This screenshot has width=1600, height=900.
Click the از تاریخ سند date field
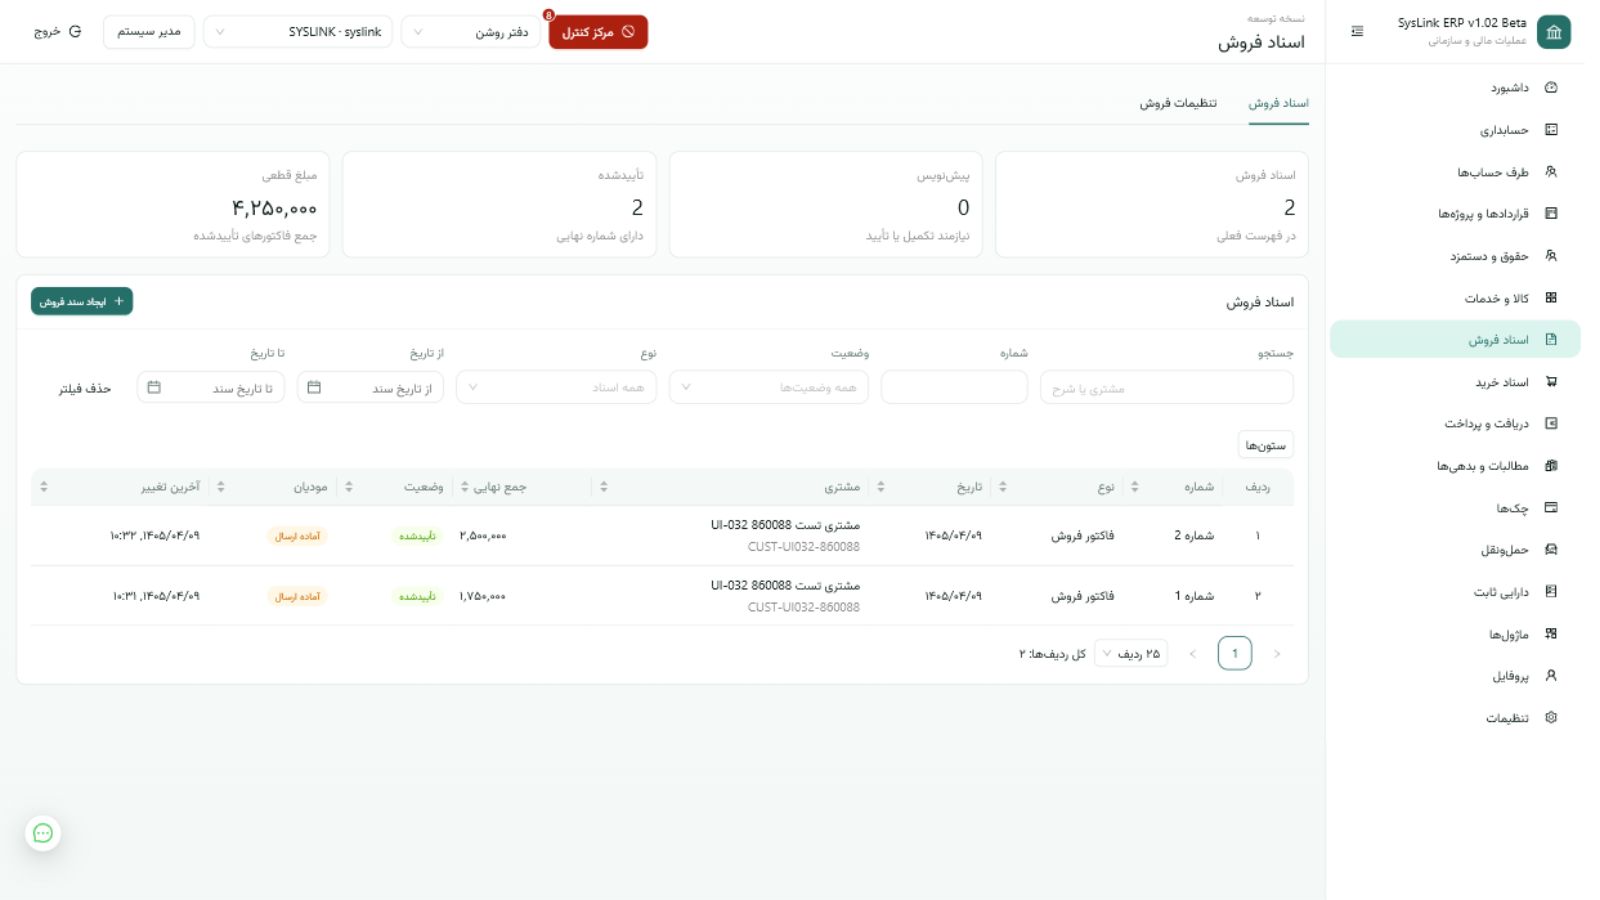370,387
